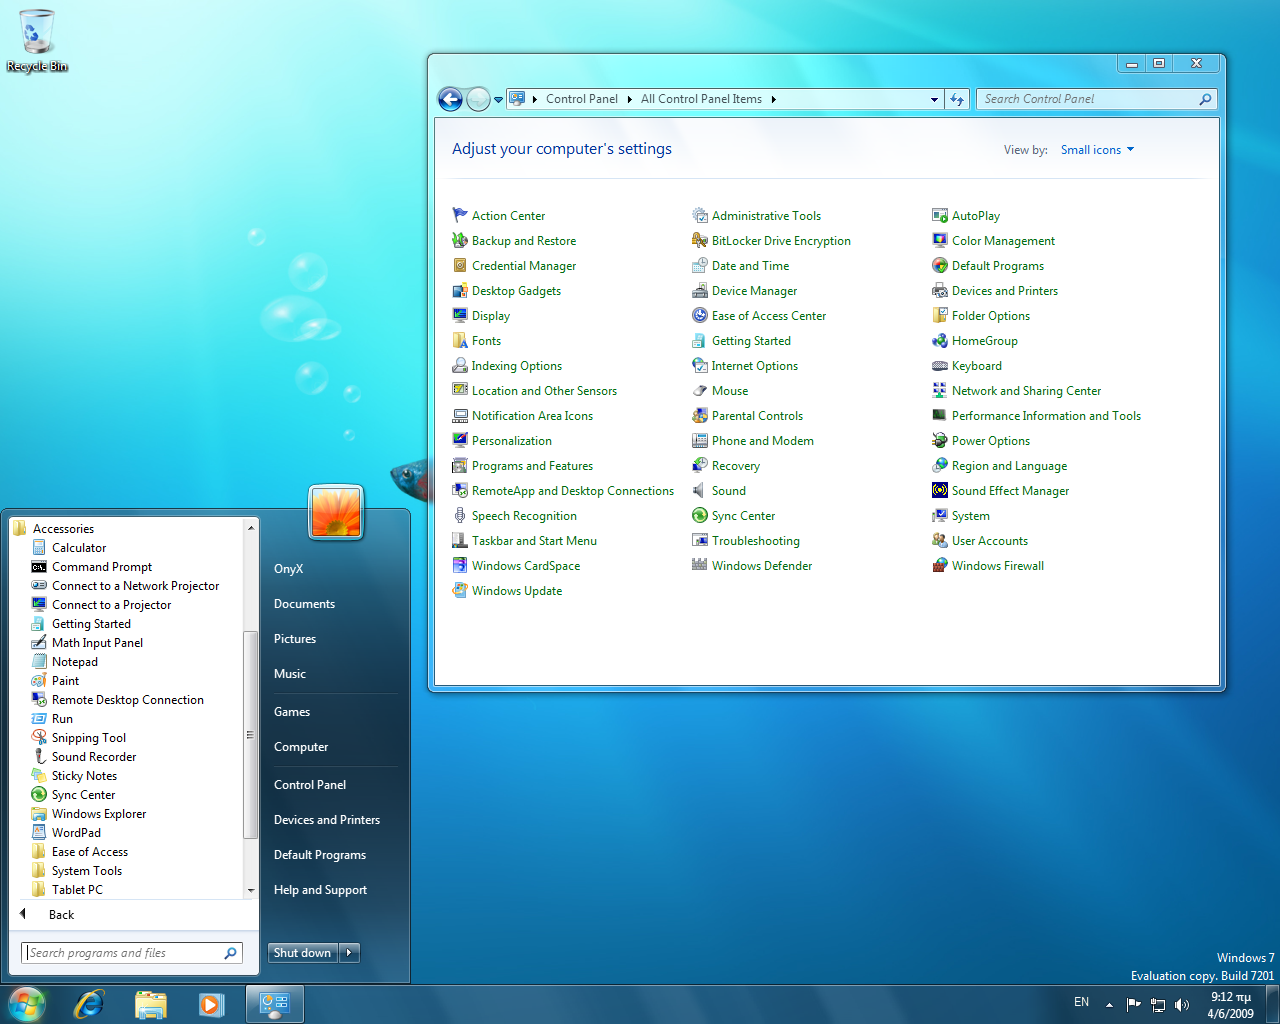Launch Calculator icon in Accessories
The height and width of the screenshot is (1024, 1280).
39,547
